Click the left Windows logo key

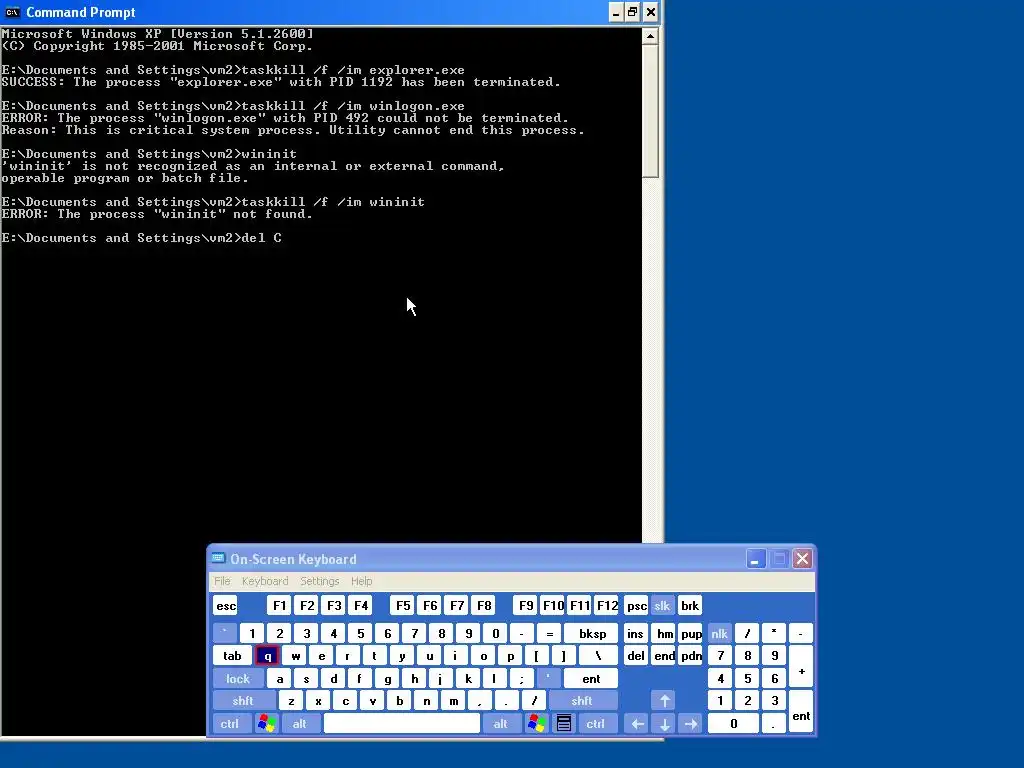[266, 724]
